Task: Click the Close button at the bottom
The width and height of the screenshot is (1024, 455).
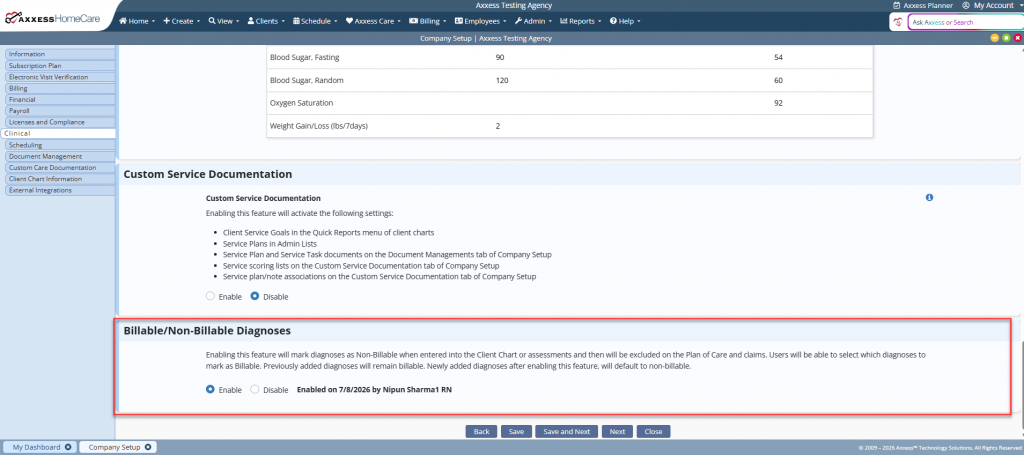Action: tap(653, 431)
